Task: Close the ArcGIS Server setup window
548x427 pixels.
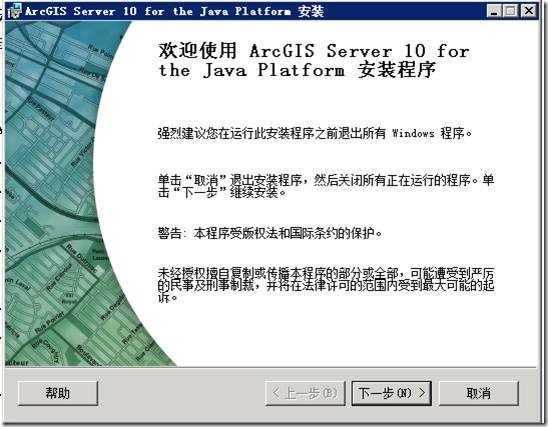Action: (528, 11)
